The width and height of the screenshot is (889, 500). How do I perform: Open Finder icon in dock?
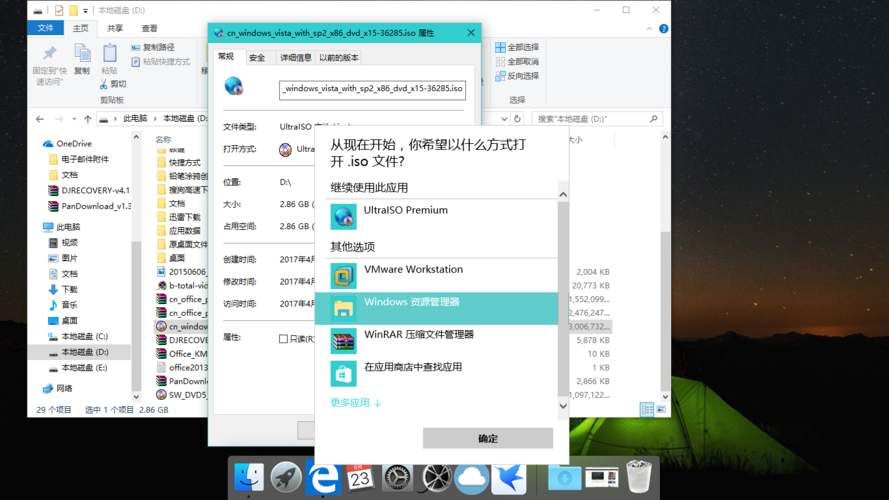249,477
